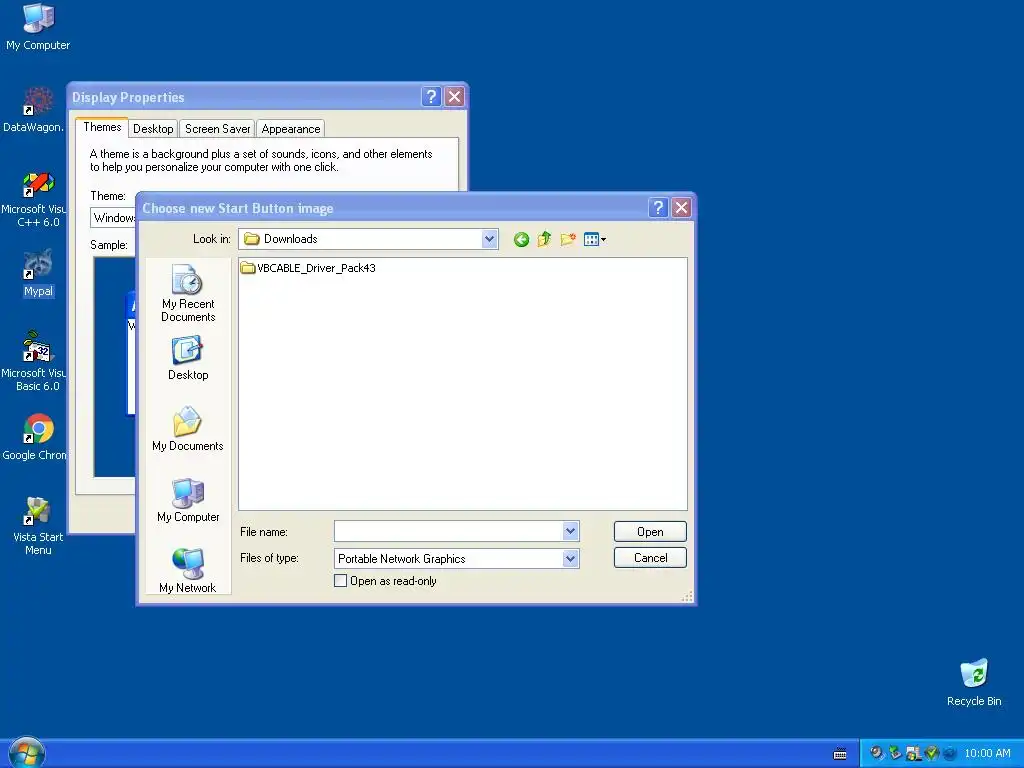The width and height of the screenshot is (1024, 768).
Task: Close the Choose new Start Button image dialog
Action: [x=681, y=208]
